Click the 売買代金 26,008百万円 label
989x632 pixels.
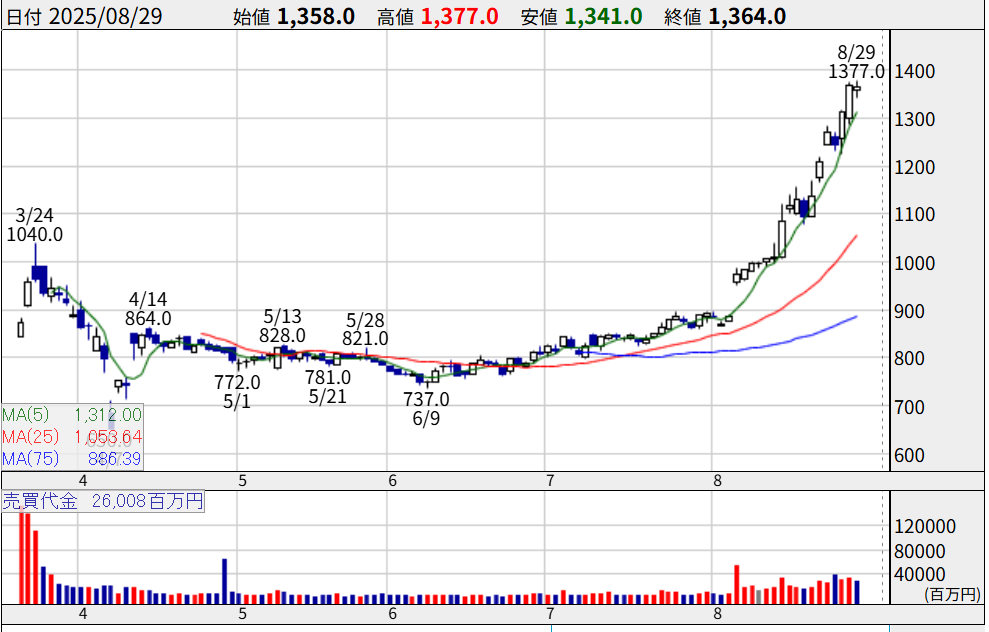tap(103, 501)
